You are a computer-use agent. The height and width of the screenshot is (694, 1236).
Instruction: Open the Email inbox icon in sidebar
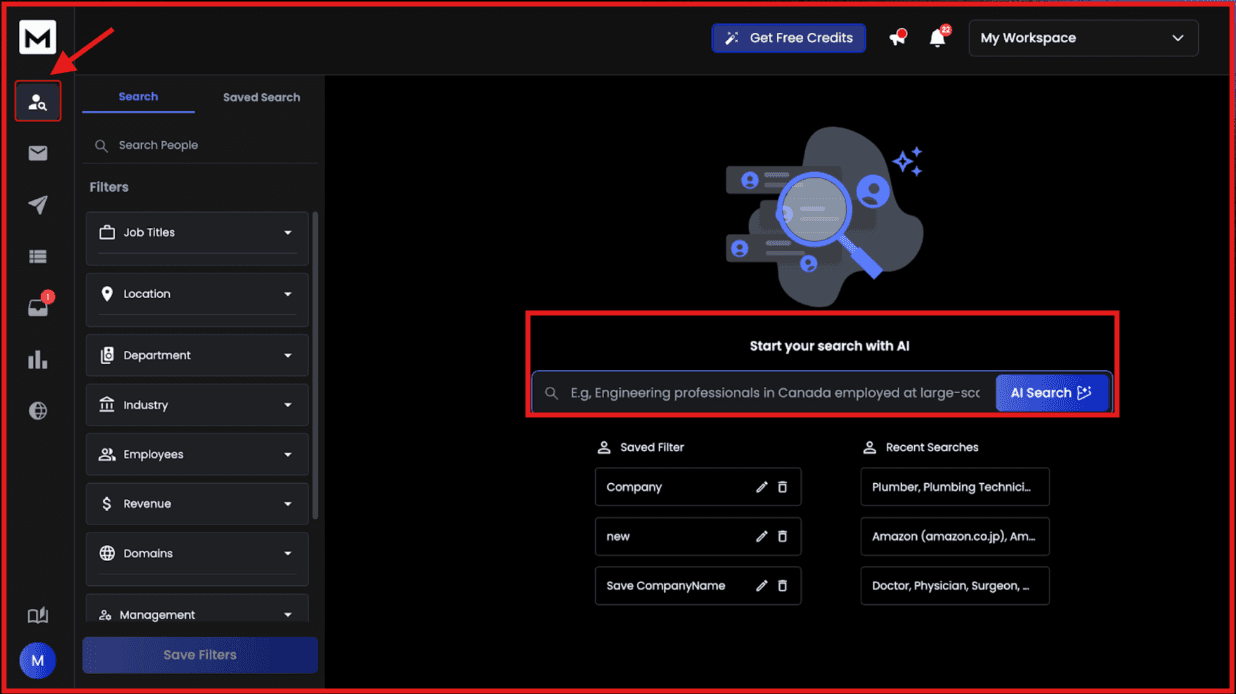click(x=37, y=153)
